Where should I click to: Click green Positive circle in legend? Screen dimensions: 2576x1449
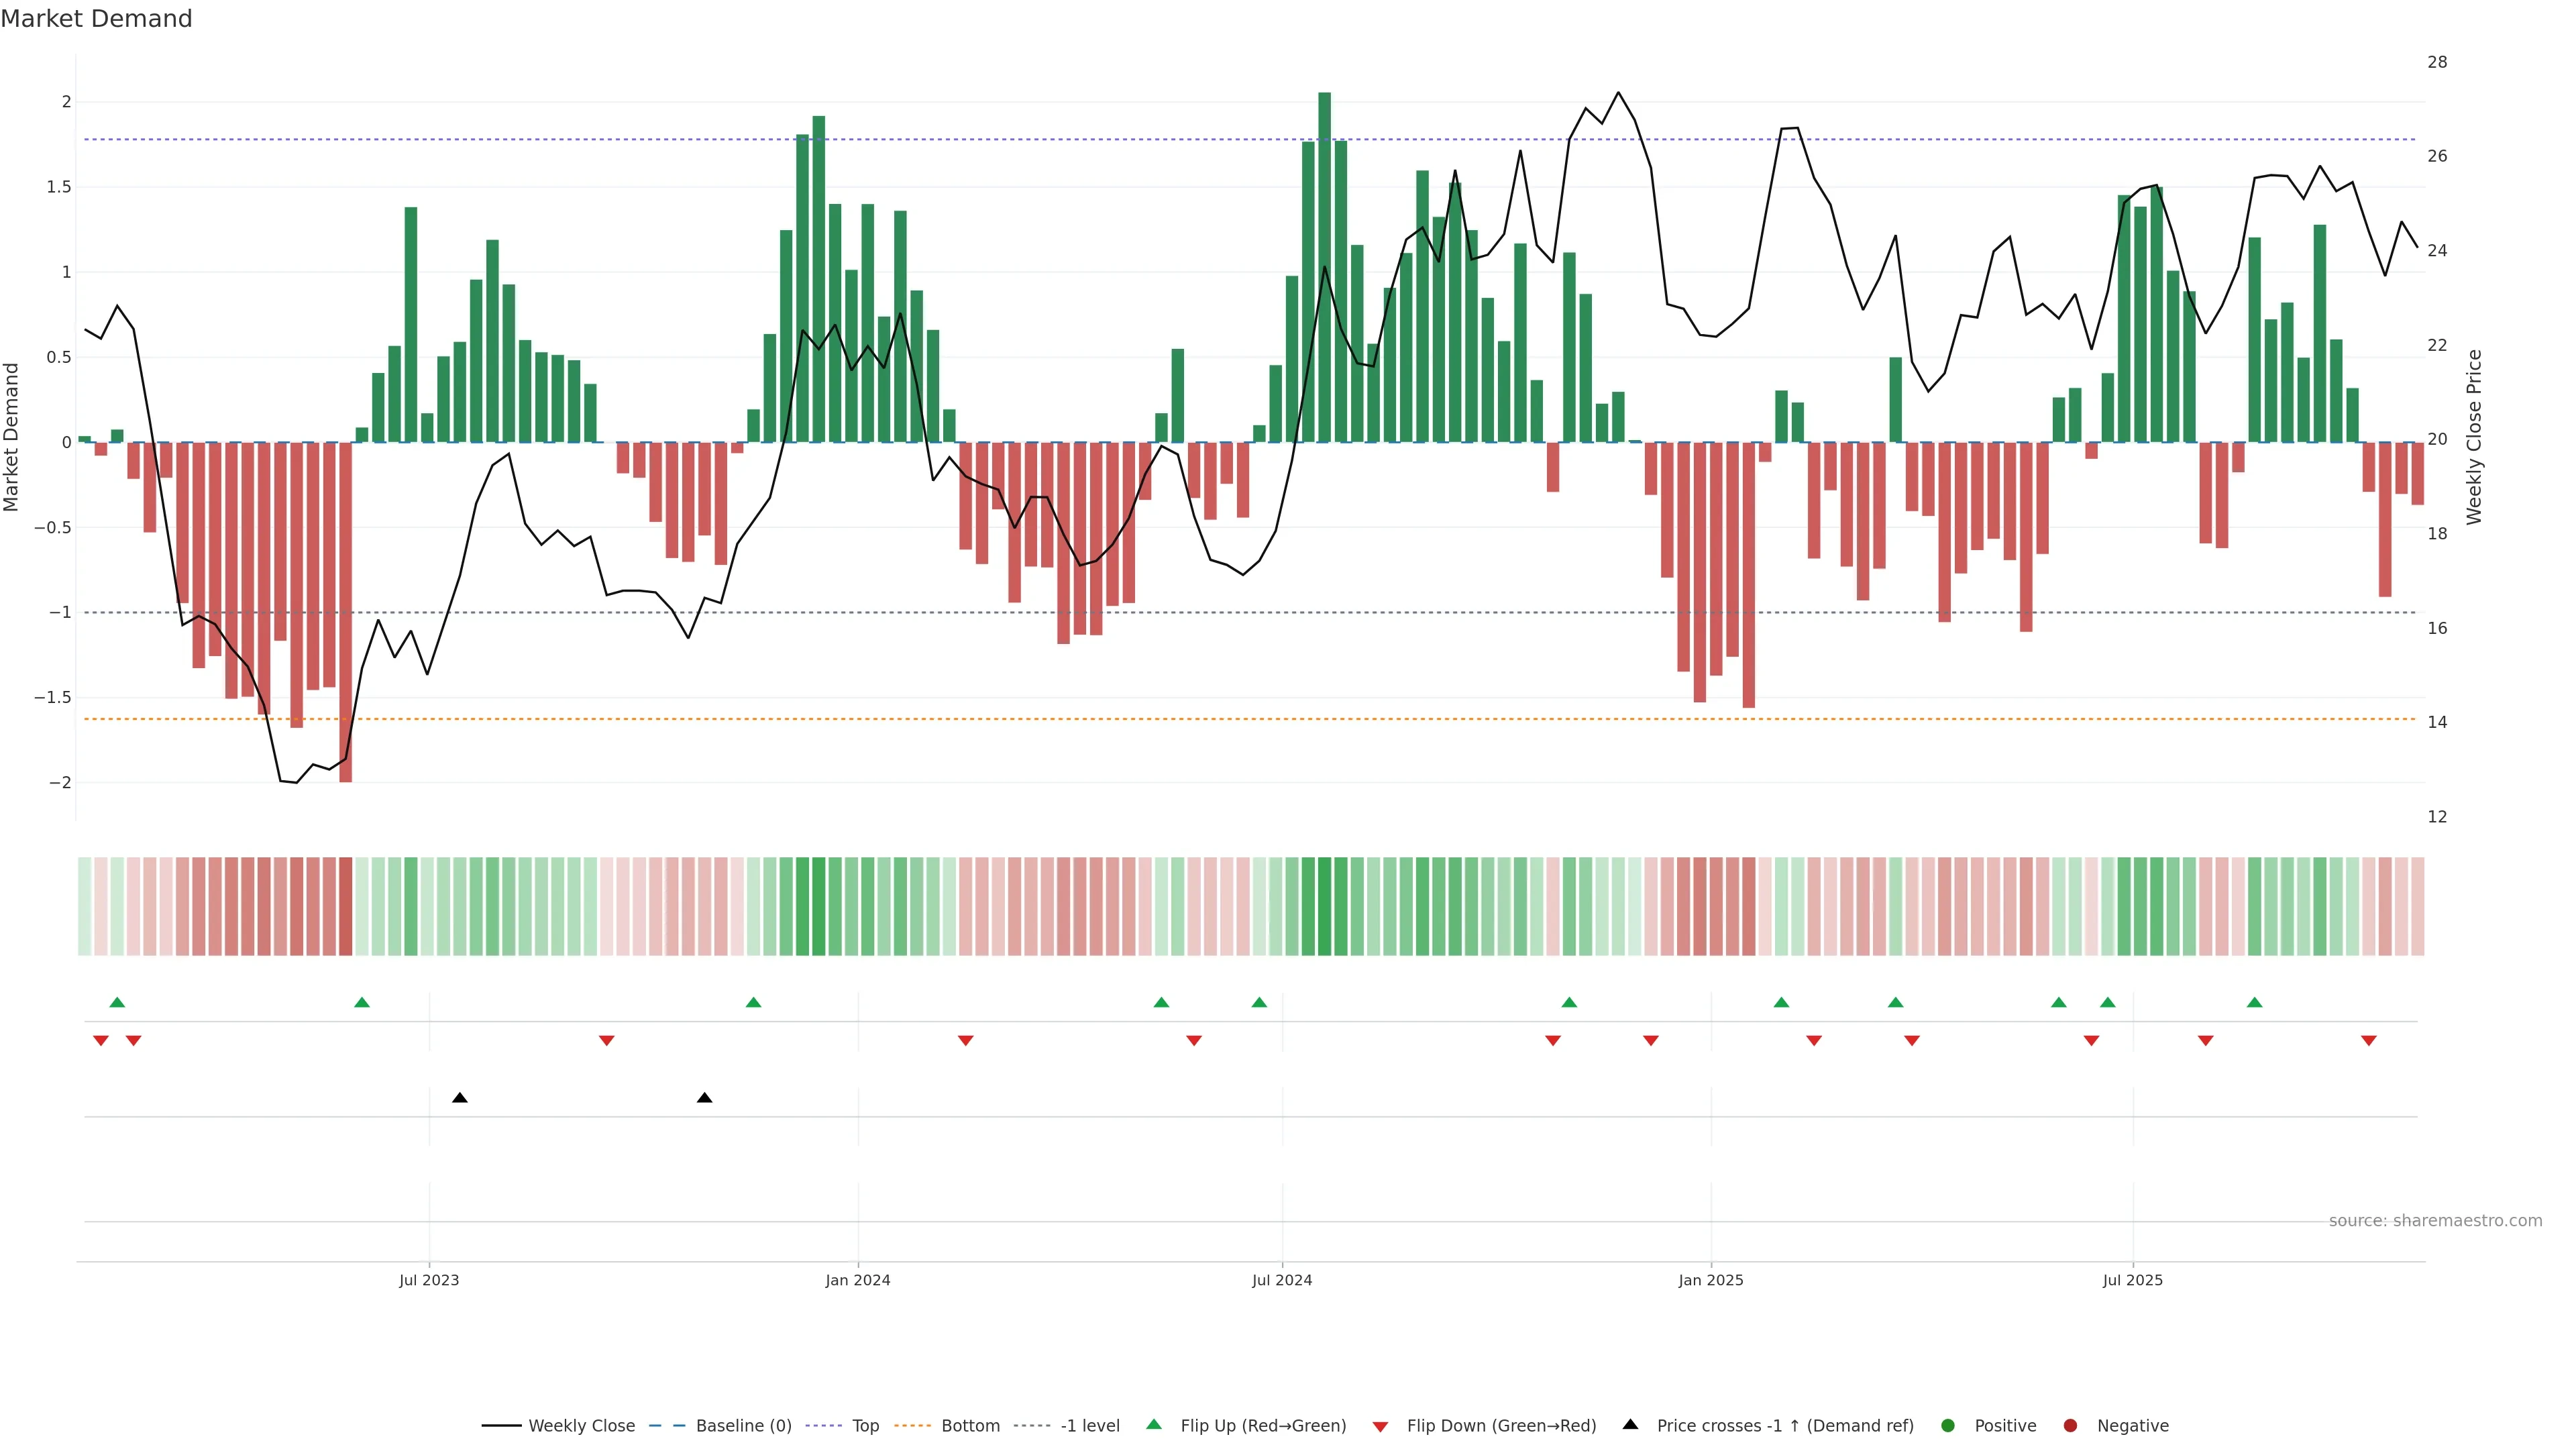pos(1947,1425)
